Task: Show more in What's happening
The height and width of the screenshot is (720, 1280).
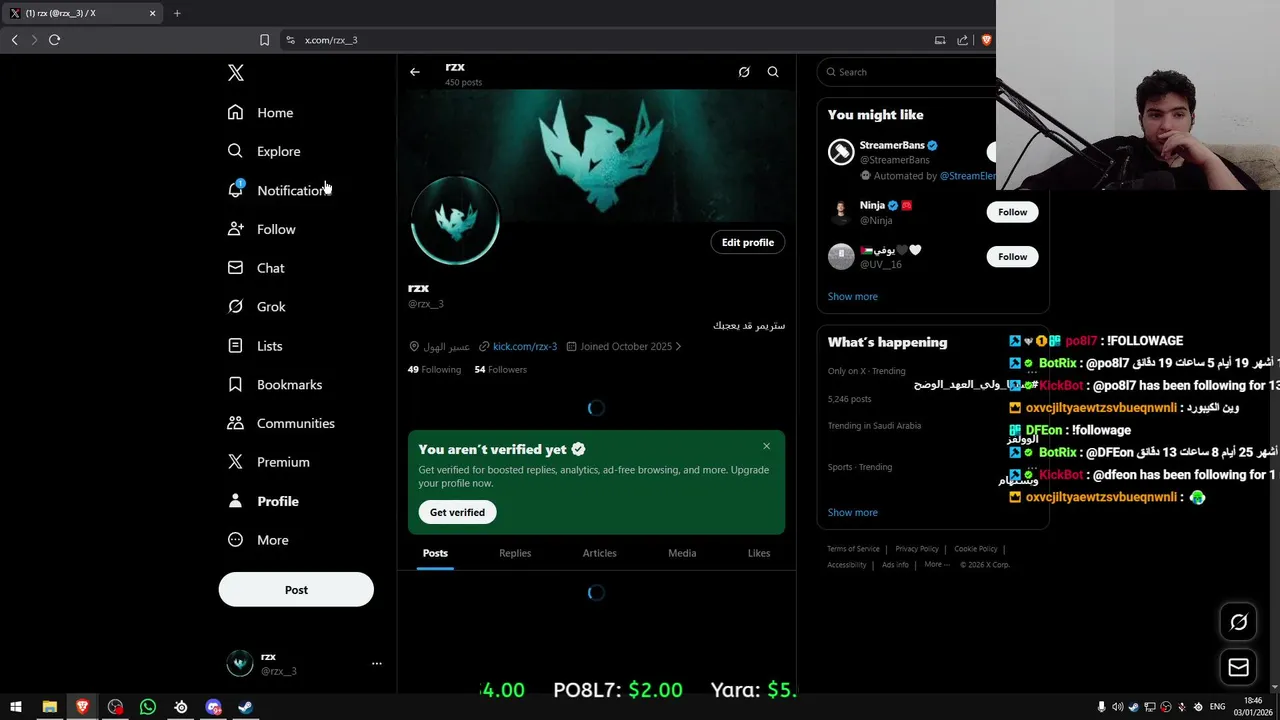Action: (852, 512)
